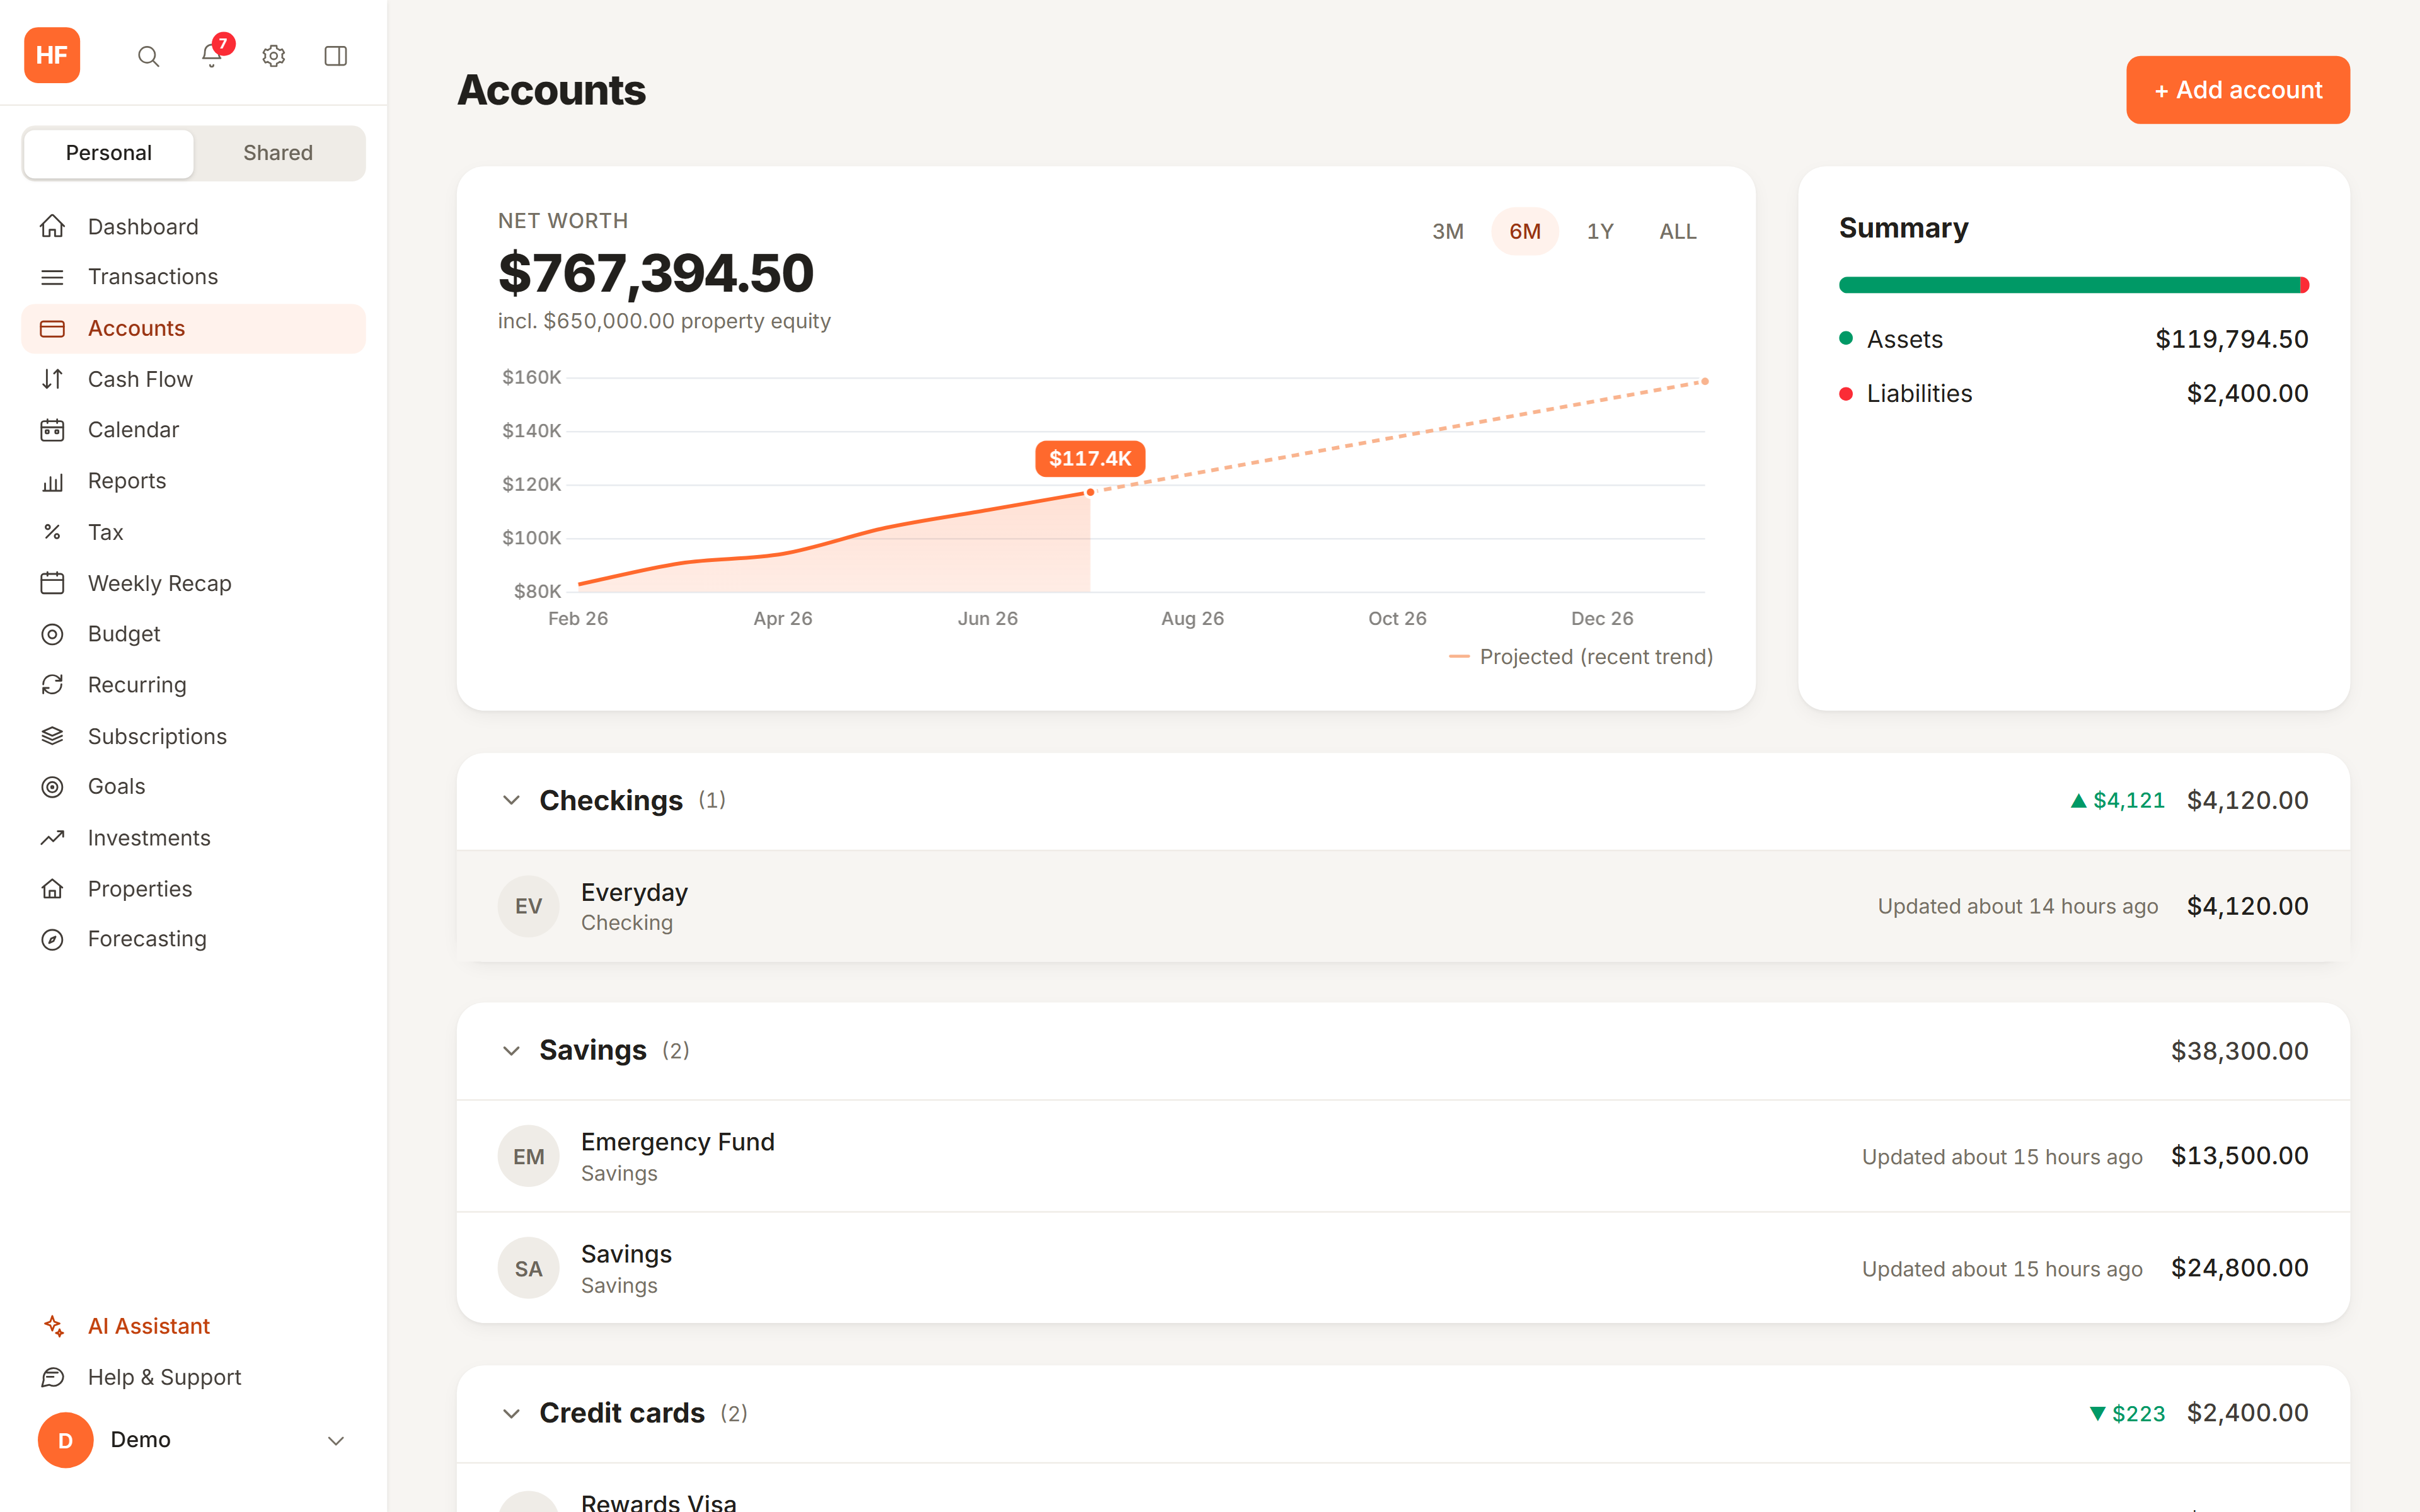Click the Accounts card icon
Screen dimensions: 2420x1512
pos(52,328)
